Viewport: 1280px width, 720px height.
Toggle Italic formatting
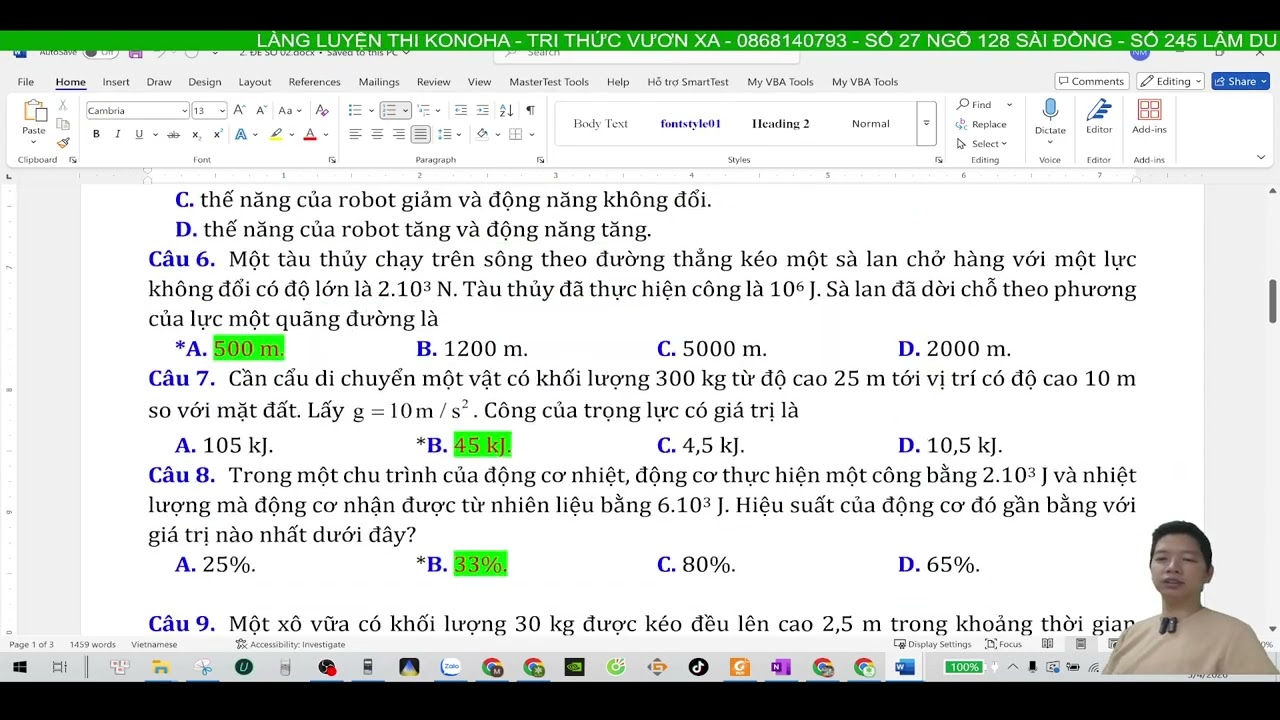click(117, 135)
